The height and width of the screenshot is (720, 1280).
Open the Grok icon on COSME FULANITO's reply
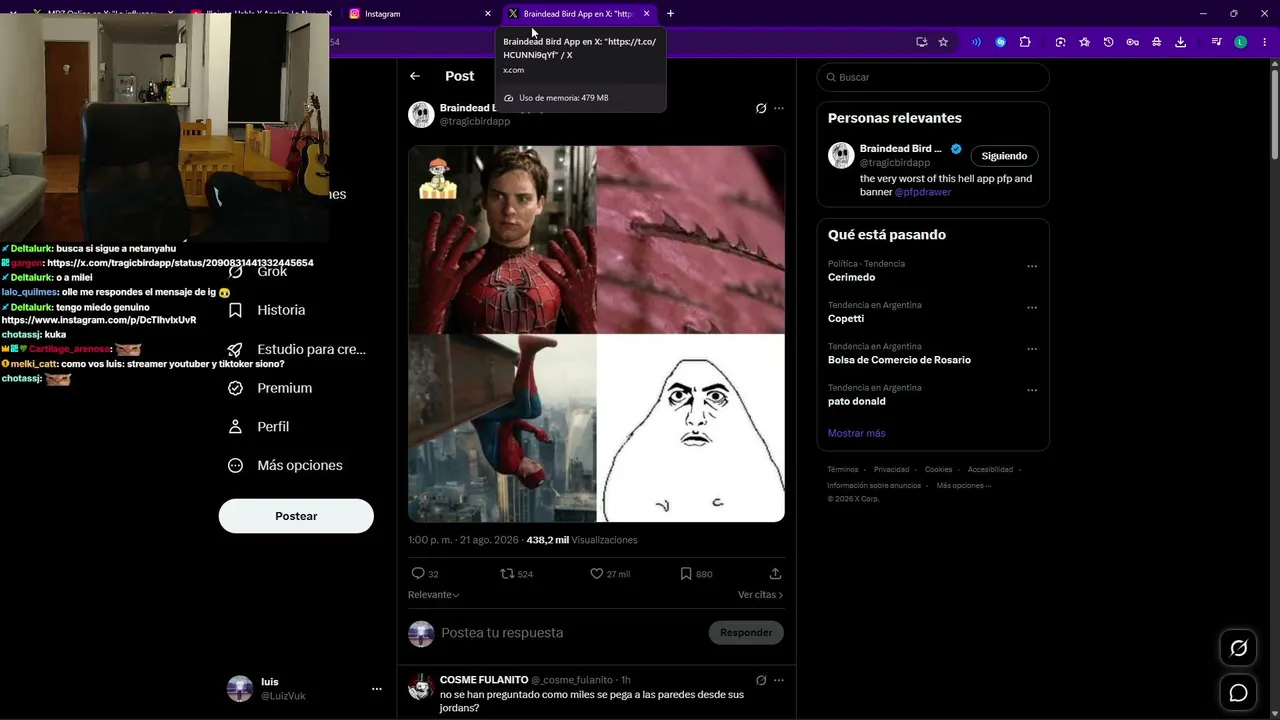761,680
